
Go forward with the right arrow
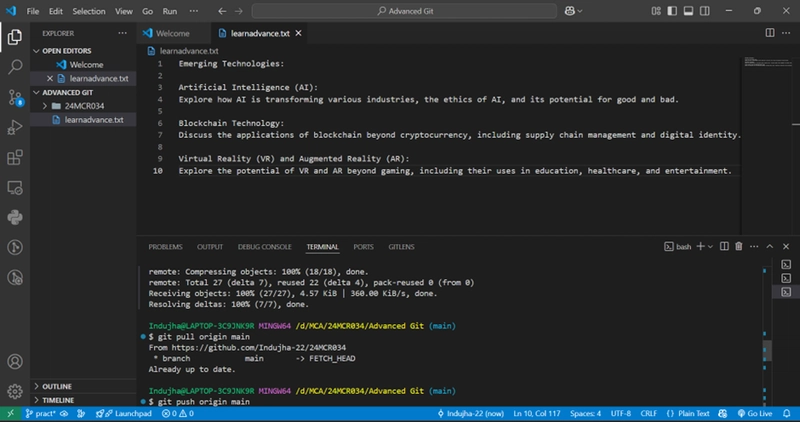238,11
